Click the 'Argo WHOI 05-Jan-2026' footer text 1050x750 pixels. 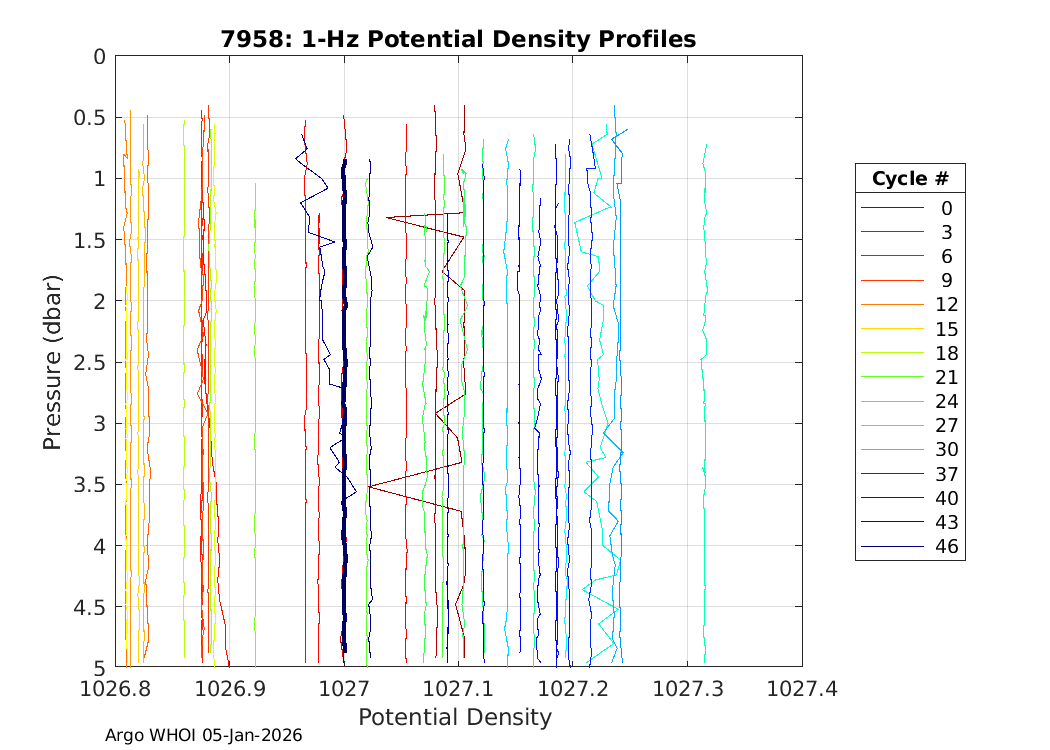(x=203, y=735)
